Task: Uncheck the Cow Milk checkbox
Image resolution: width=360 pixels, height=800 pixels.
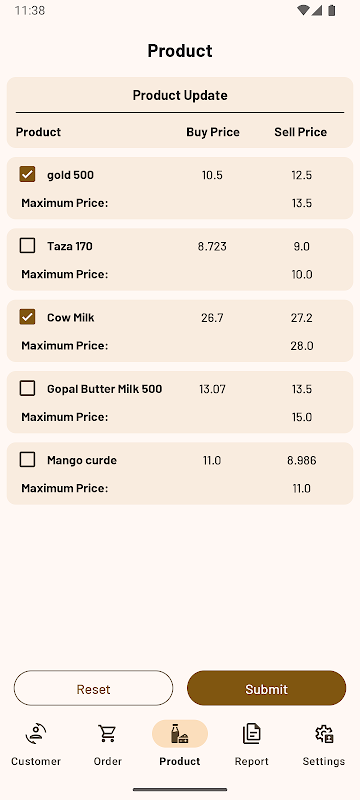Action: (27, 317)
